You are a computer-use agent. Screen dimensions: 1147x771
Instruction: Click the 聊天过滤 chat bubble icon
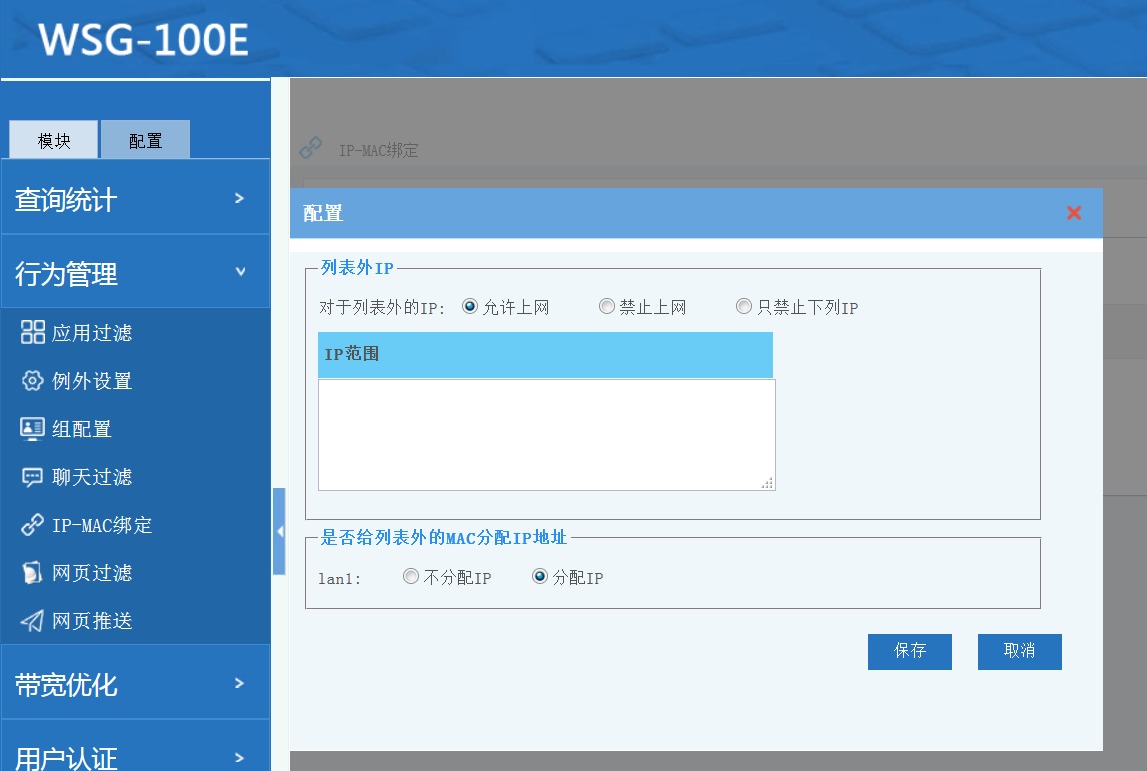click(33, 477)
